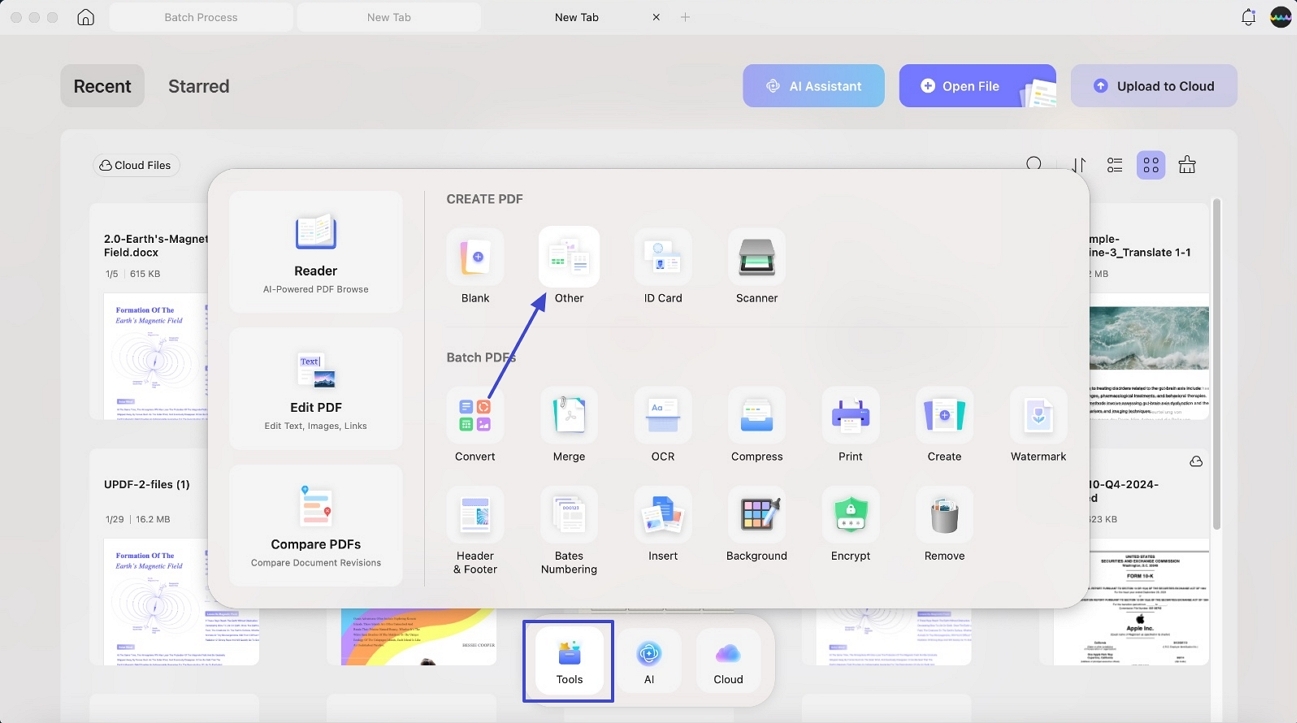1297x723 pixels.
Task: Switch to the Starred tab
Action: point(198,85)
